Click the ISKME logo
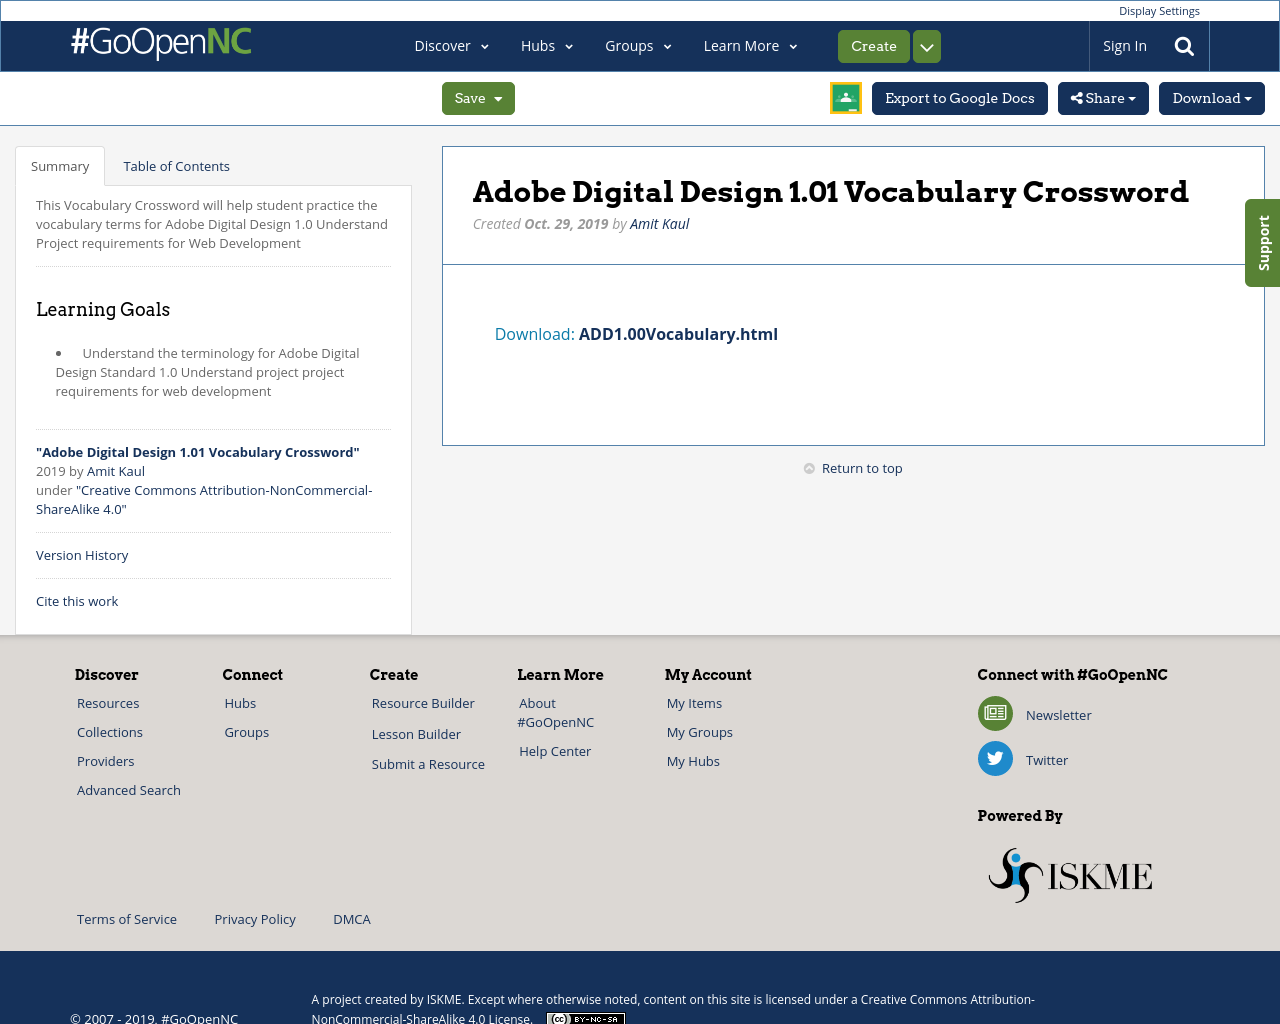Image resolution: width=1280 pixels, height=1024 pixels. coord(1070,876)
